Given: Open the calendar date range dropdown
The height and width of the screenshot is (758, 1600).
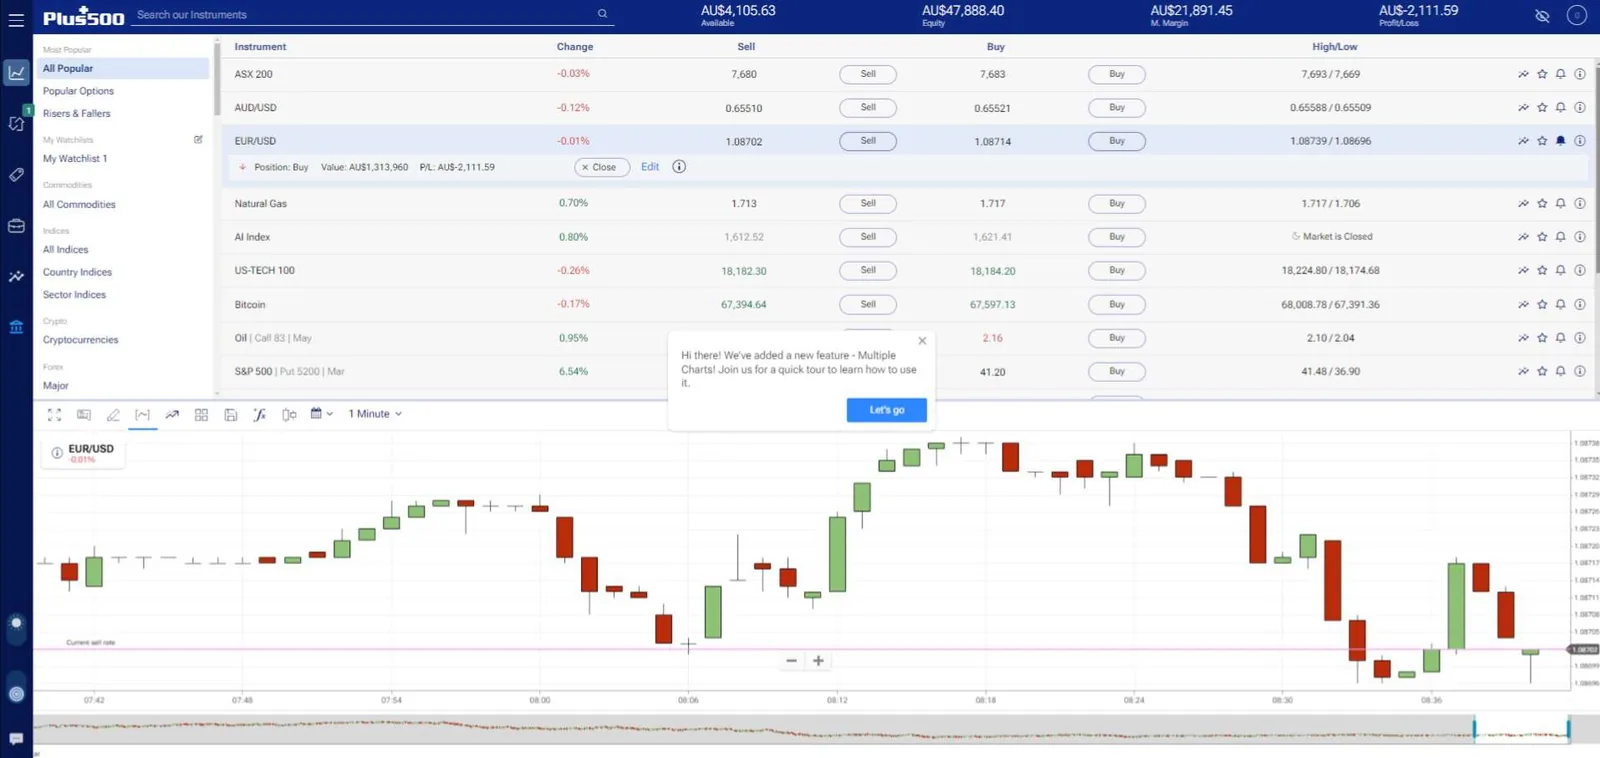Looking at the screenshot, I should (x=321, y=413).
